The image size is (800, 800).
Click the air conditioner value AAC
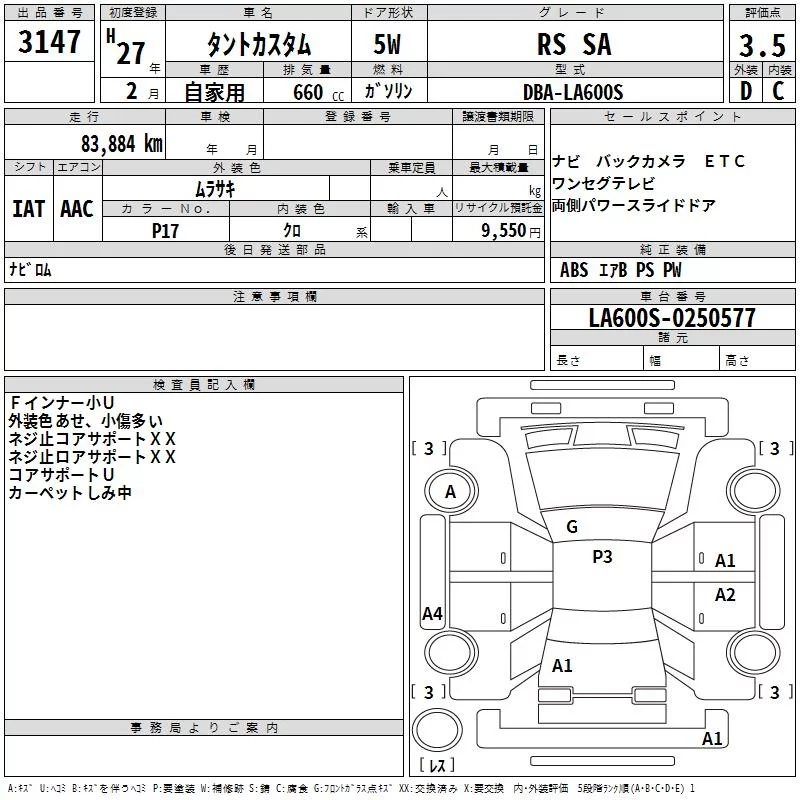77,209
